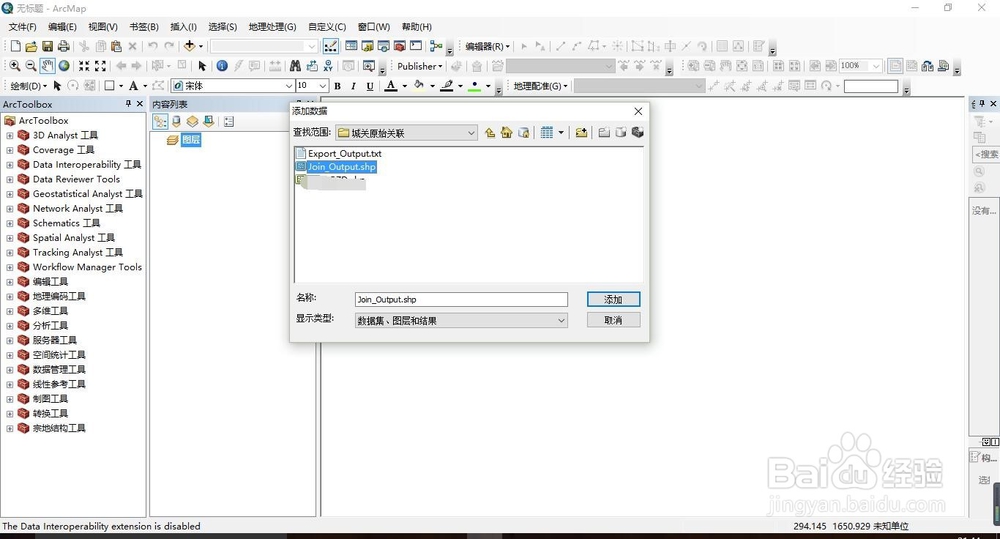Toggle List By Visibility in contents panel
The width and height of the screenshot is (1000, 539).
(x=193, y=121)
